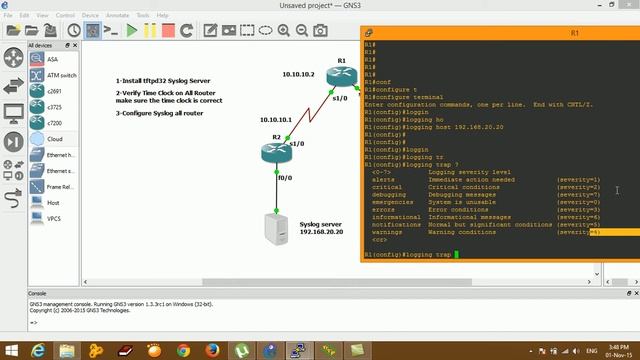The height and width of the screenshot is (360, 640).
Task: Launch Internet Explorer from the taskbar
Action: (x=38, y=351)
